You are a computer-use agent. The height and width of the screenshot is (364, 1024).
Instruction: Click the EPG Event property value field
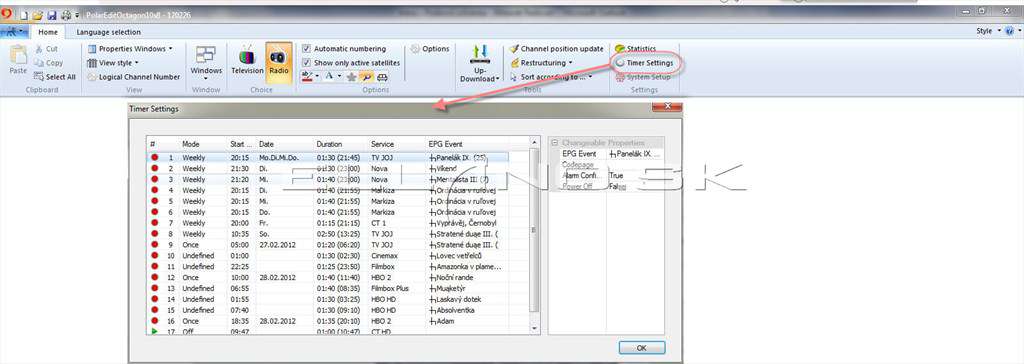tap(635, 154)
